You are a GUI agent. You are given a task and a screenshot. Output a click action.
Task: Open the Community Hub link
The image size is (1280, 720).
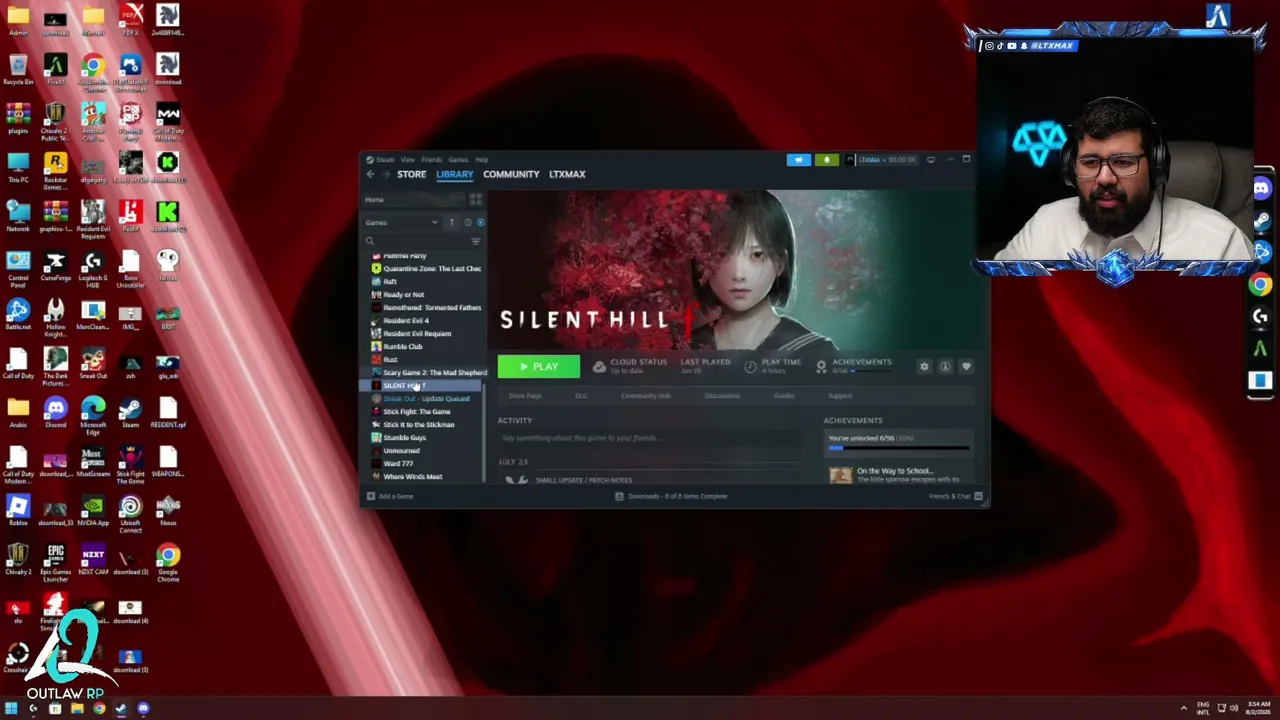646,396
